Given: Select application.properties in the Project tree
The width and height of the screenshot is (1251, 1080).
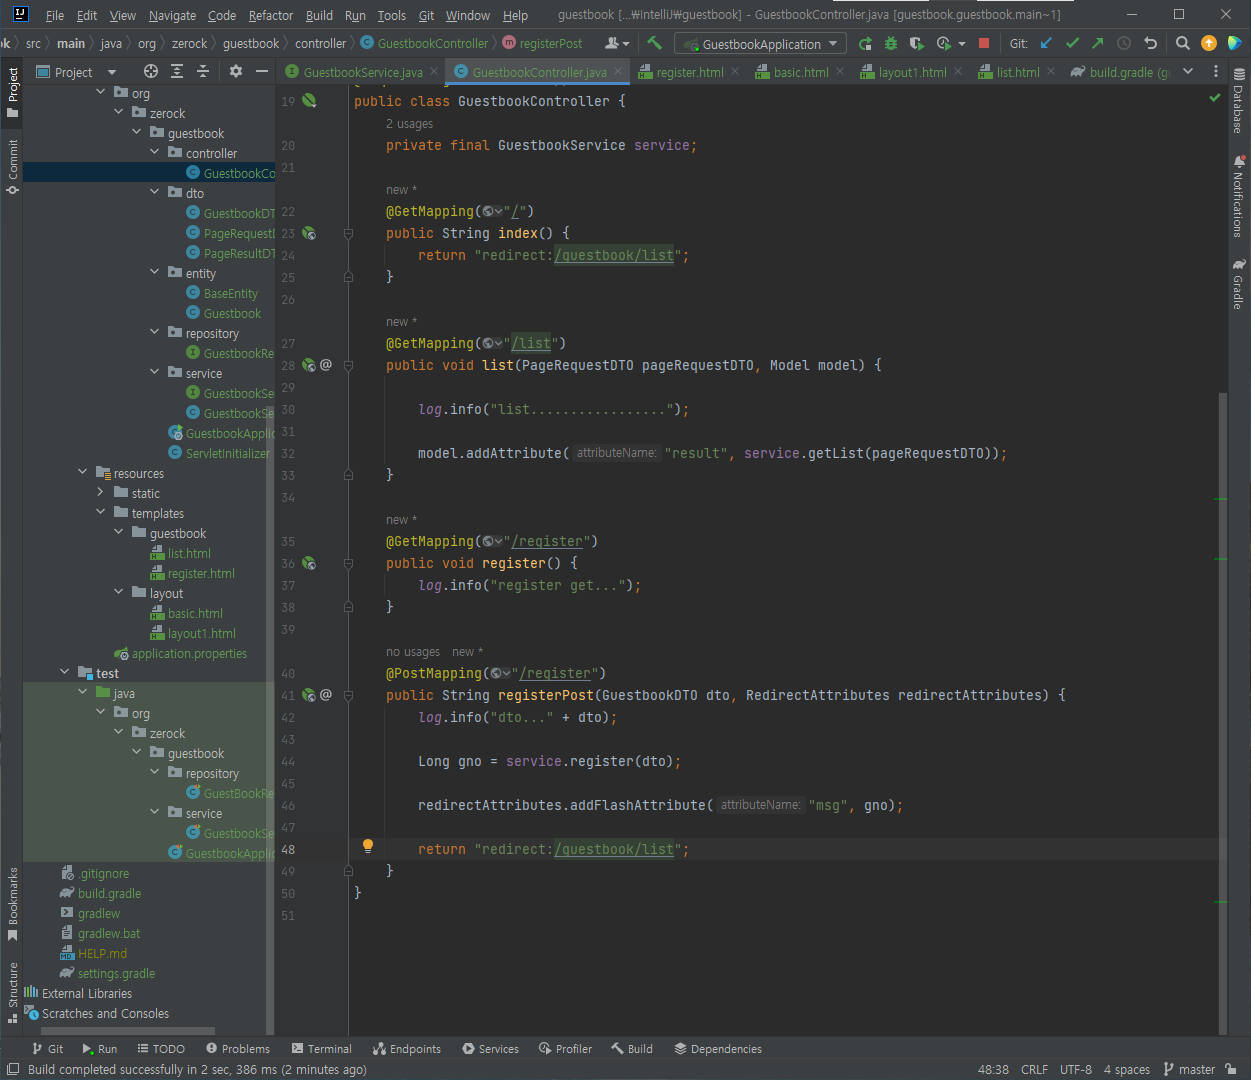Looking at the screenshot, I should click(189, 653).
